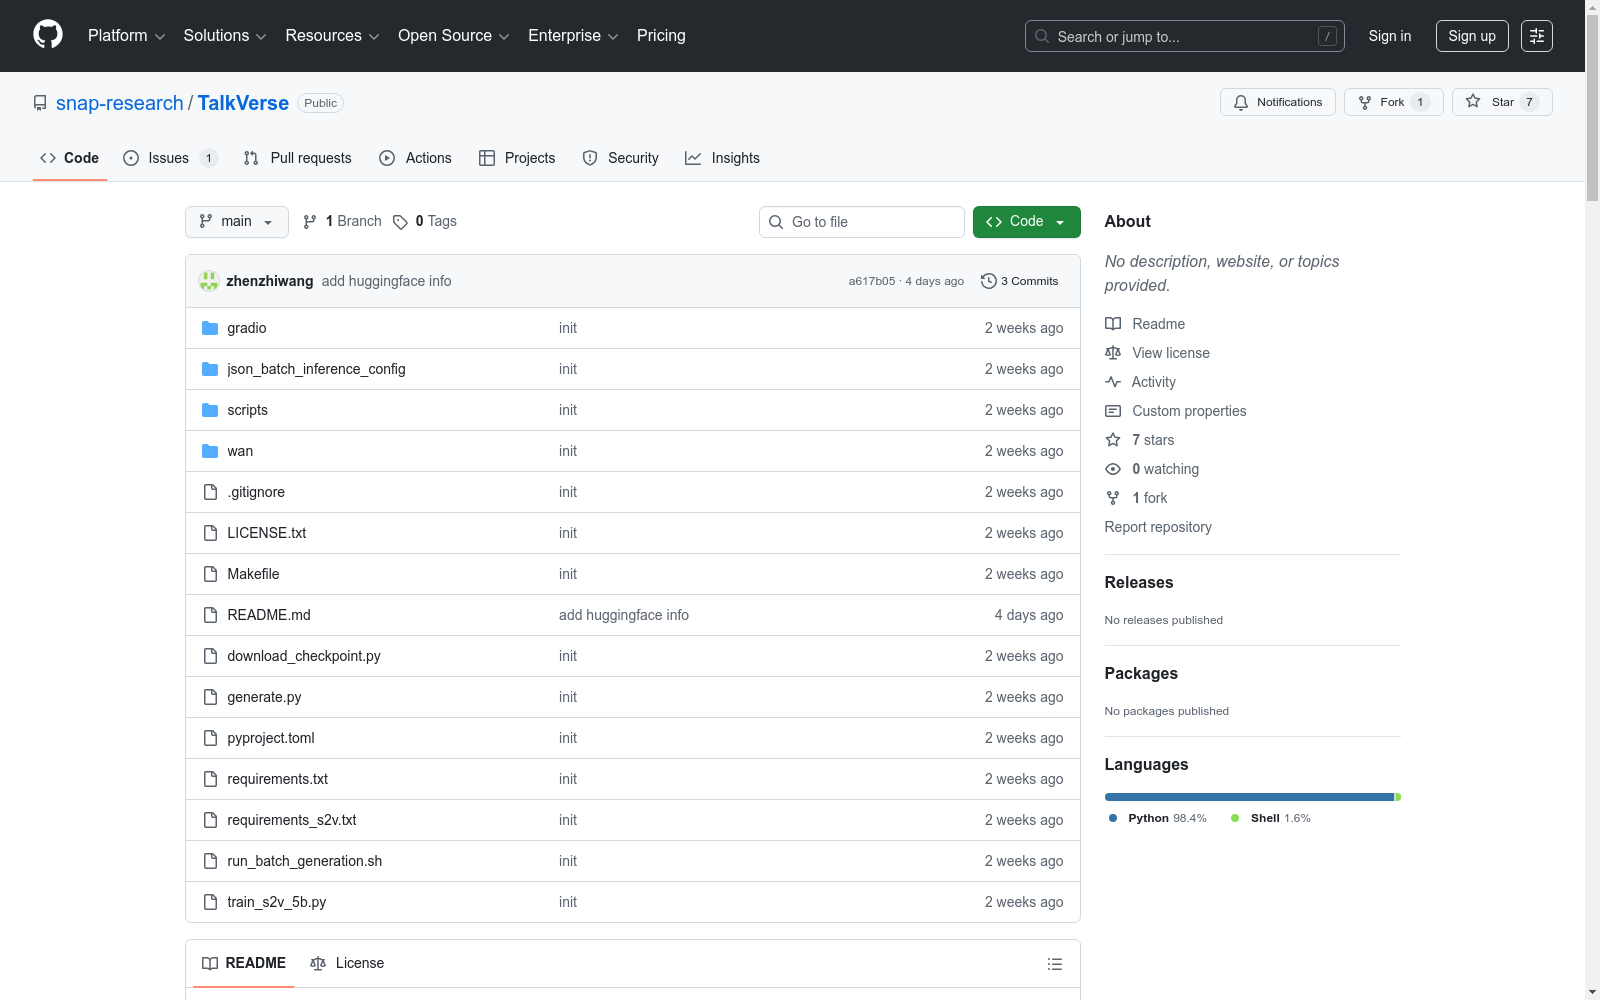Open the Pricing link
Image resolution: width=1600 pixels, height=1000 pixels.
[x=661, y=36]
